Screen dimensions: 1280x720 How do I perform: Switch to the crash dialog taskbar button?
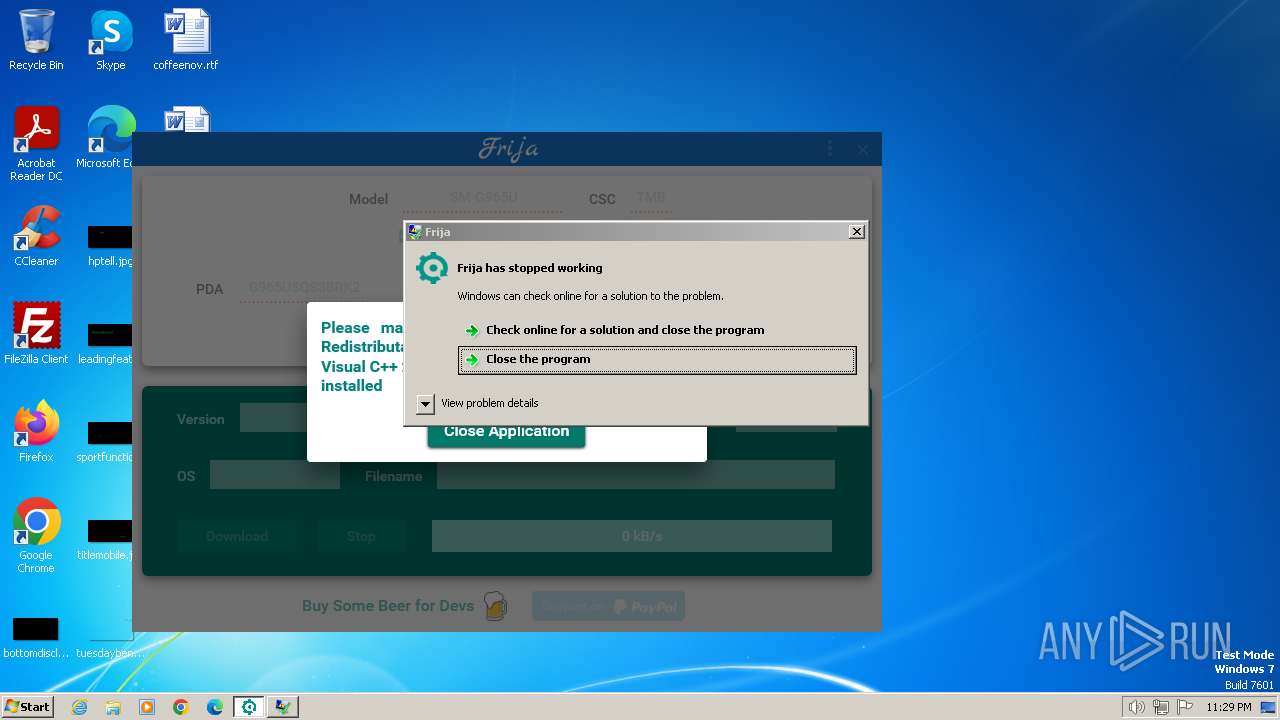(x=283, y=707)
